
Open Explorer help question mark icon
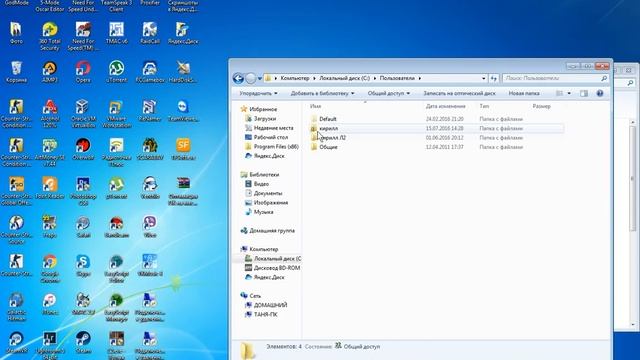[x=600, y=93]
